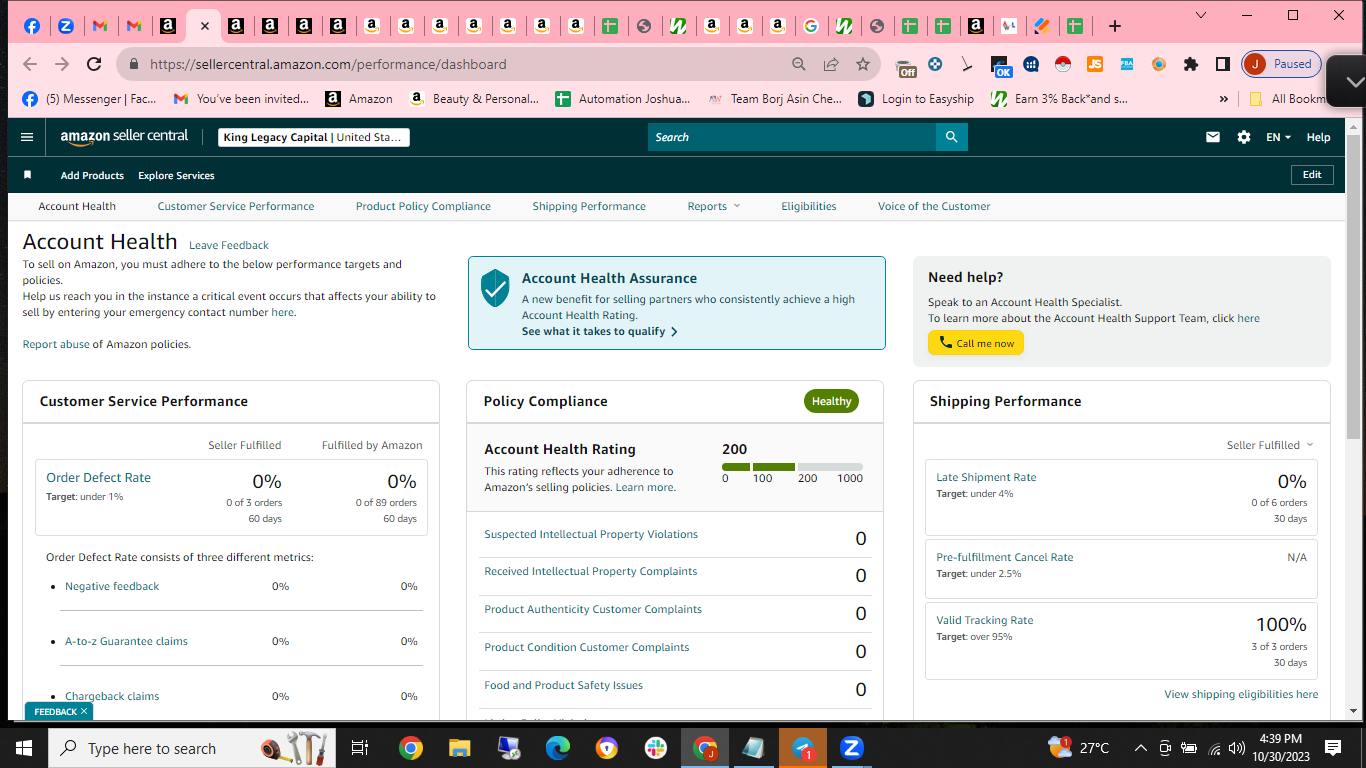Click the Leave Feedback link
1366x768 pixels.
click(x=229, y=245)
